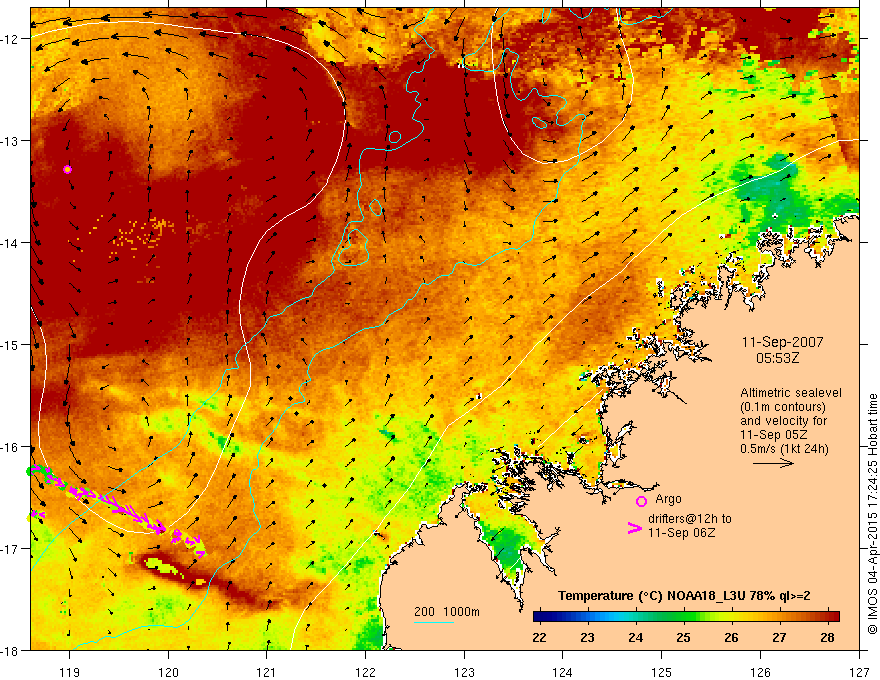Click longitude axis label '120'

[168, 672]
